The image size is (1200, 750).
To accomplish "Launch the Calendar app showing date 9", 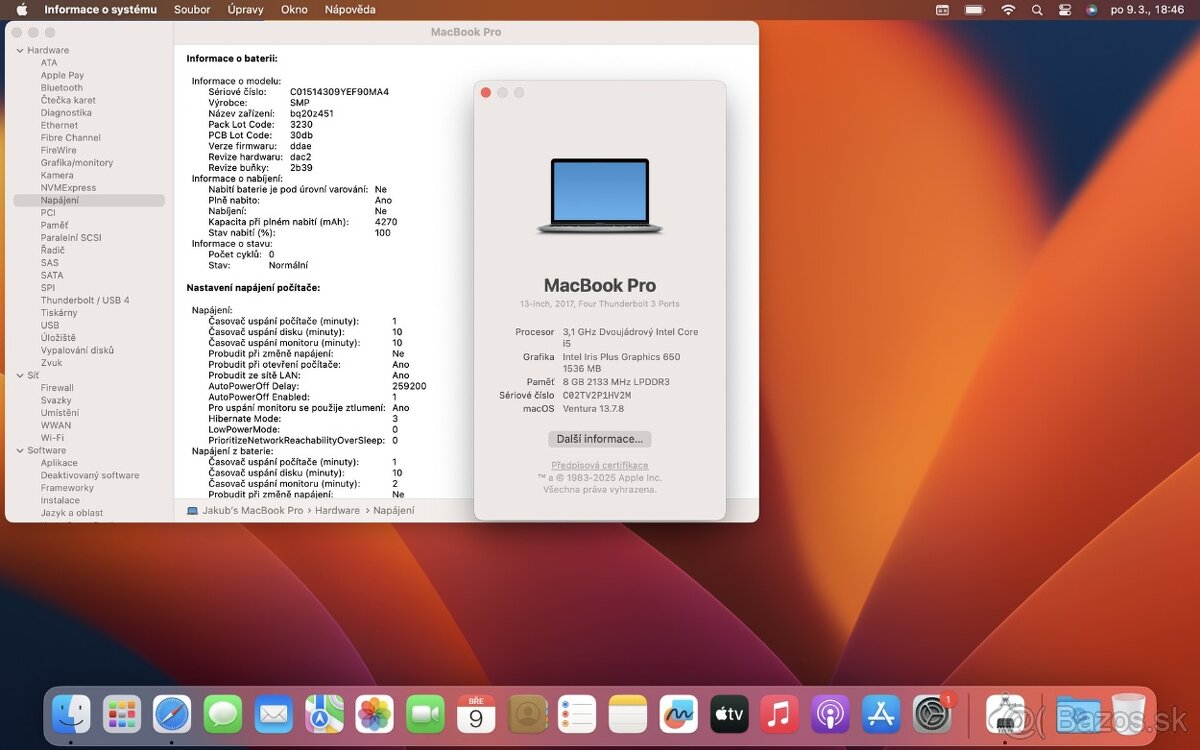I will 477,714.
